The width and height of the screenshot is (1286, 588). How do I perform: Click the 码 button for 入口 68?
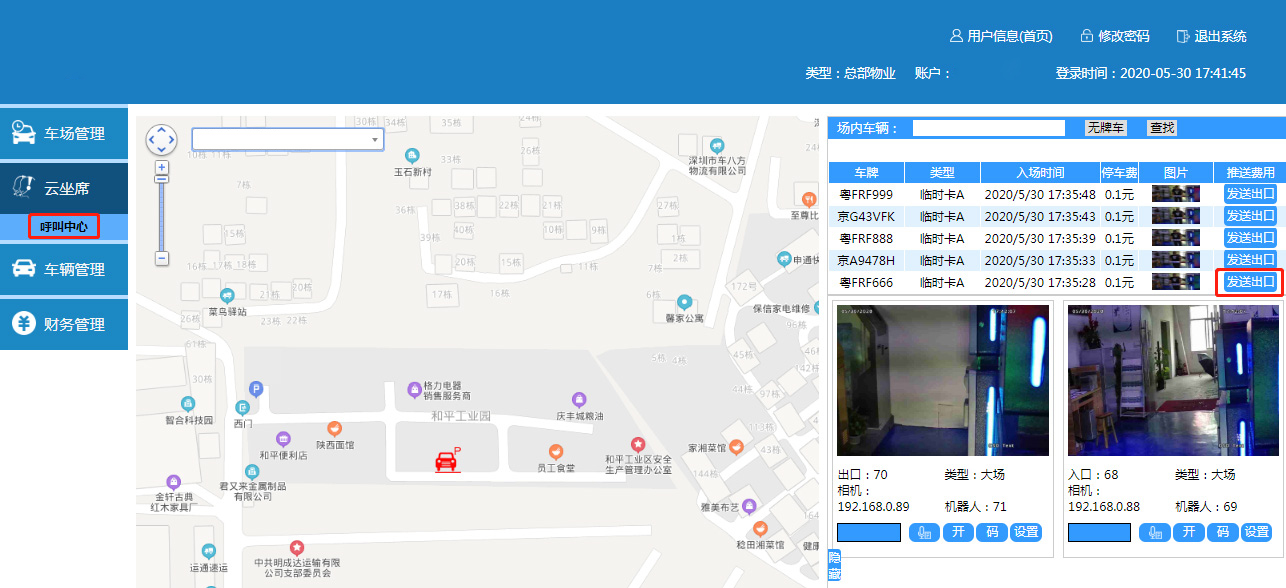[1222, 532]
